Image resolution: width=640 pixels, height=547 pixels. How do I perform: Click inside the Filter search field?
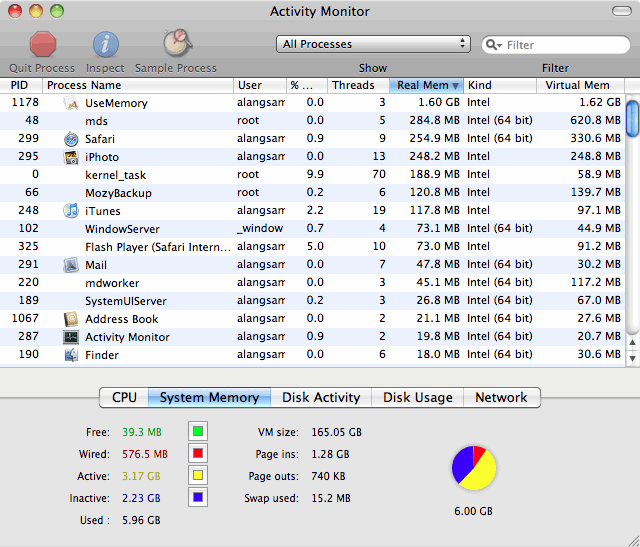click(556, 44)
